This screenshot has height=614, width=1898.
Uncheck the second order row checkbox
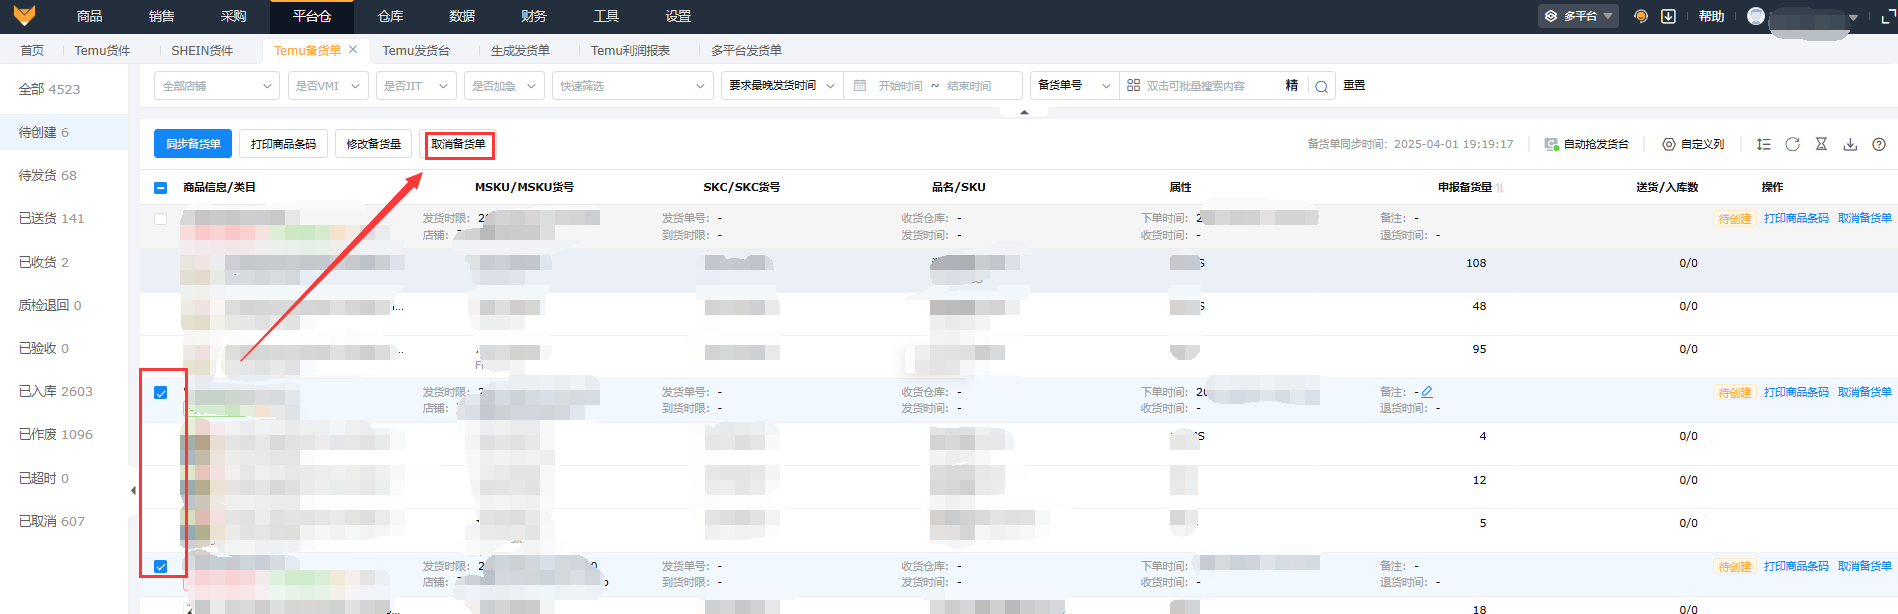[161, 393]
